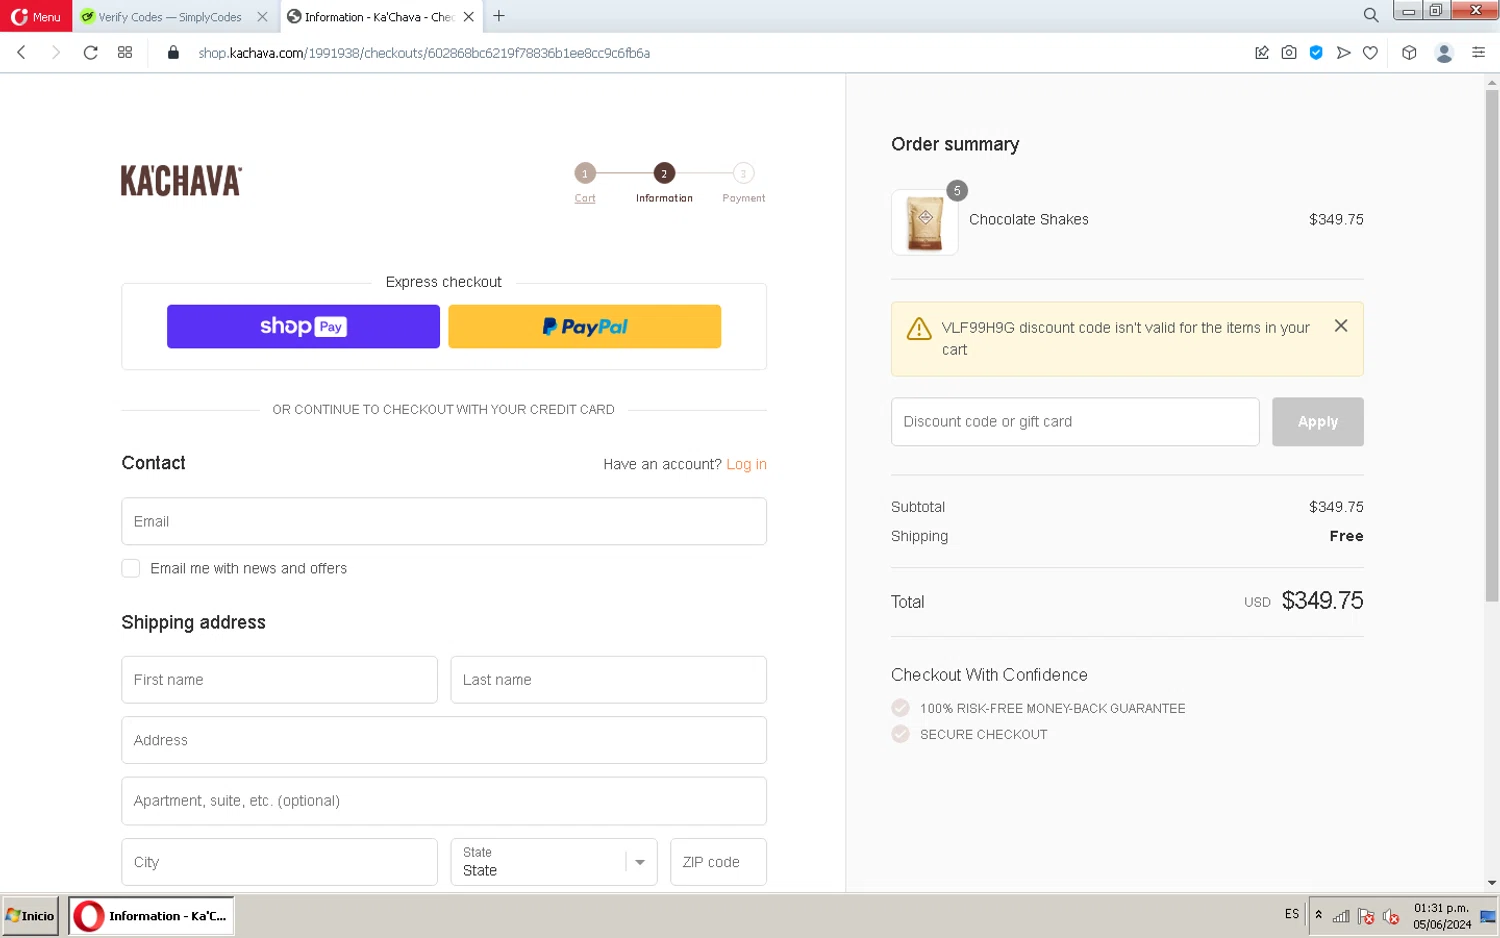Check out with PayPal
Image resolution: width=1500 pixels, height=938 pixels.
click(x=584, y=326)
